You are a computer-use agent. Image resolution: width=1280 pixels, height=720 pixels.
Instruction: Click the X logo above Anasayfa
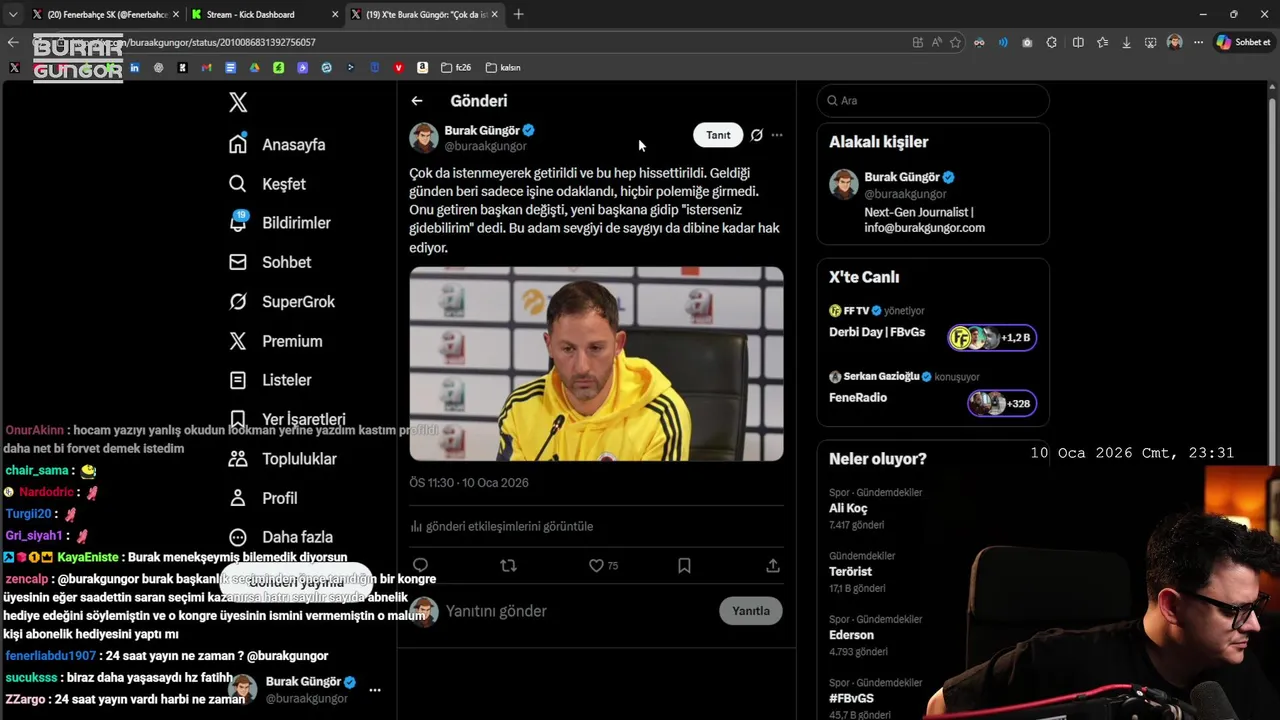point(238,102)
